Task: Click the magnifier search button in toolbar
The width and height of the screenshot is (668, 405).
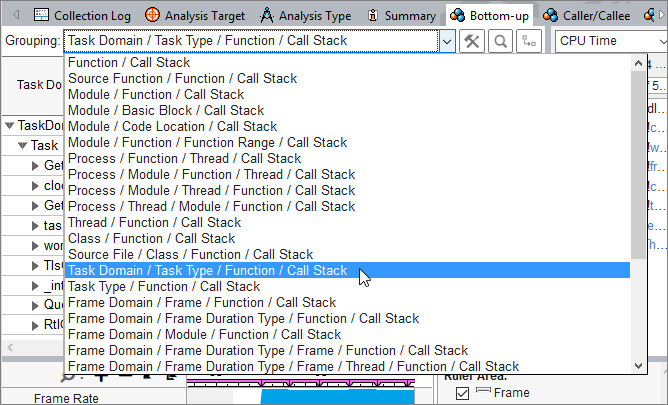Action: click(x=500, y=41)
